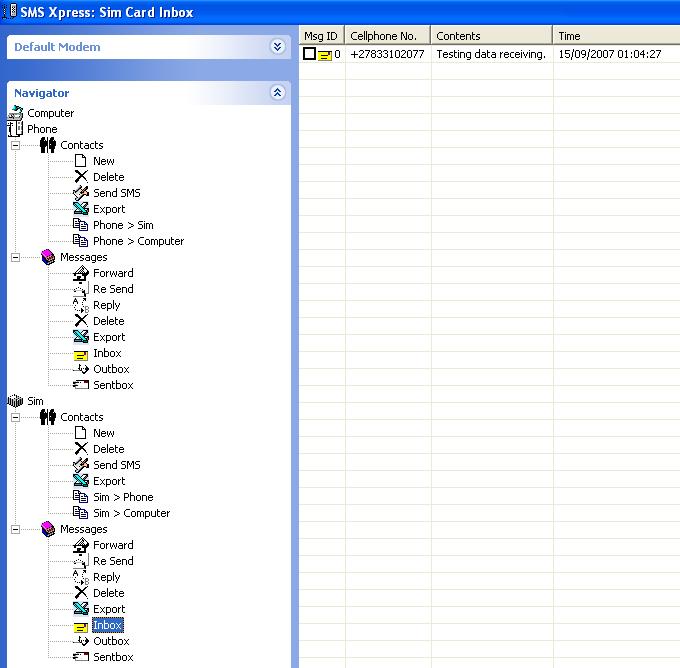This screenshot has height=668, width=680.
Task: Click the Forward icon under Phone Messages
Action: tap(81, 273)
